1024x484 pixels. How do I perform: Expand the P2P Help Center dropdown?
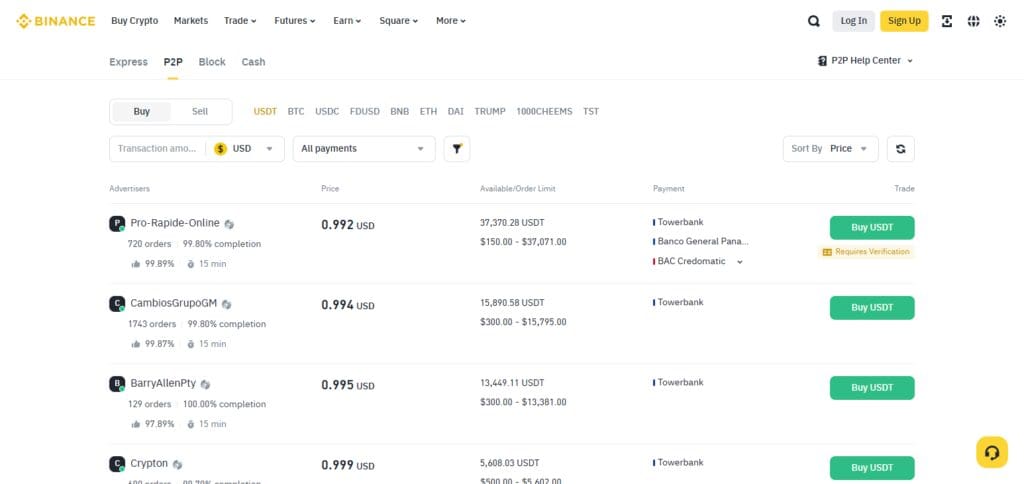pos(910,61)
